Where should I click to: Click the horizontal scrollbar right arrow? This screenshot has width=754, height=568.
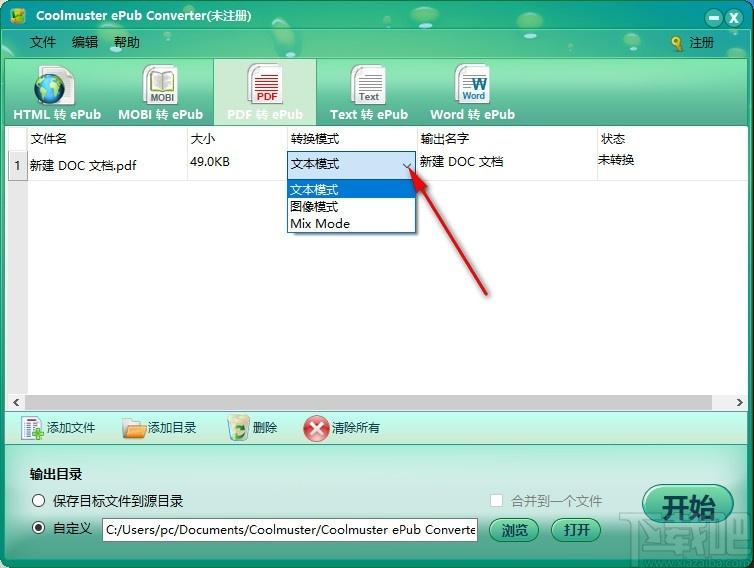740,402
